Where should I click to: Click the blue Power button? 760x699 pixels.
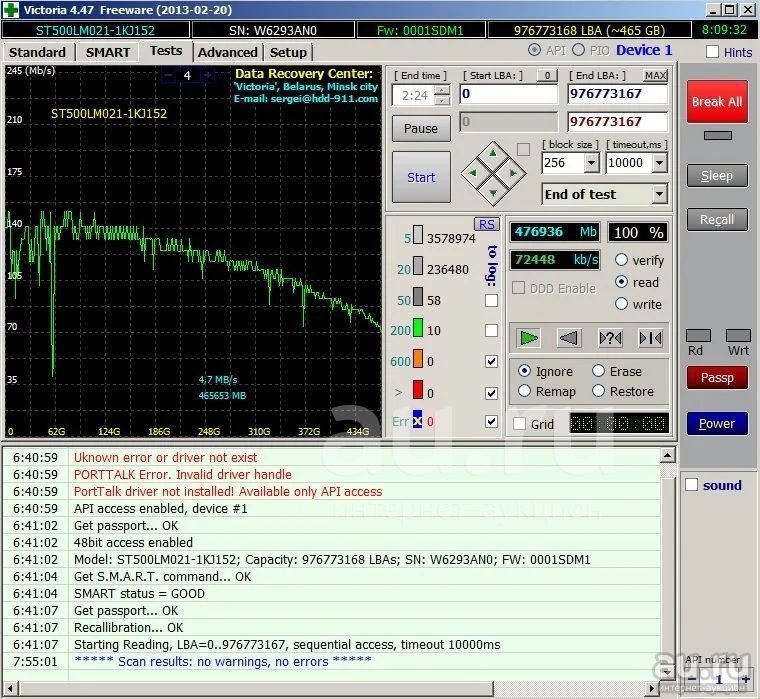pos(717,424)
